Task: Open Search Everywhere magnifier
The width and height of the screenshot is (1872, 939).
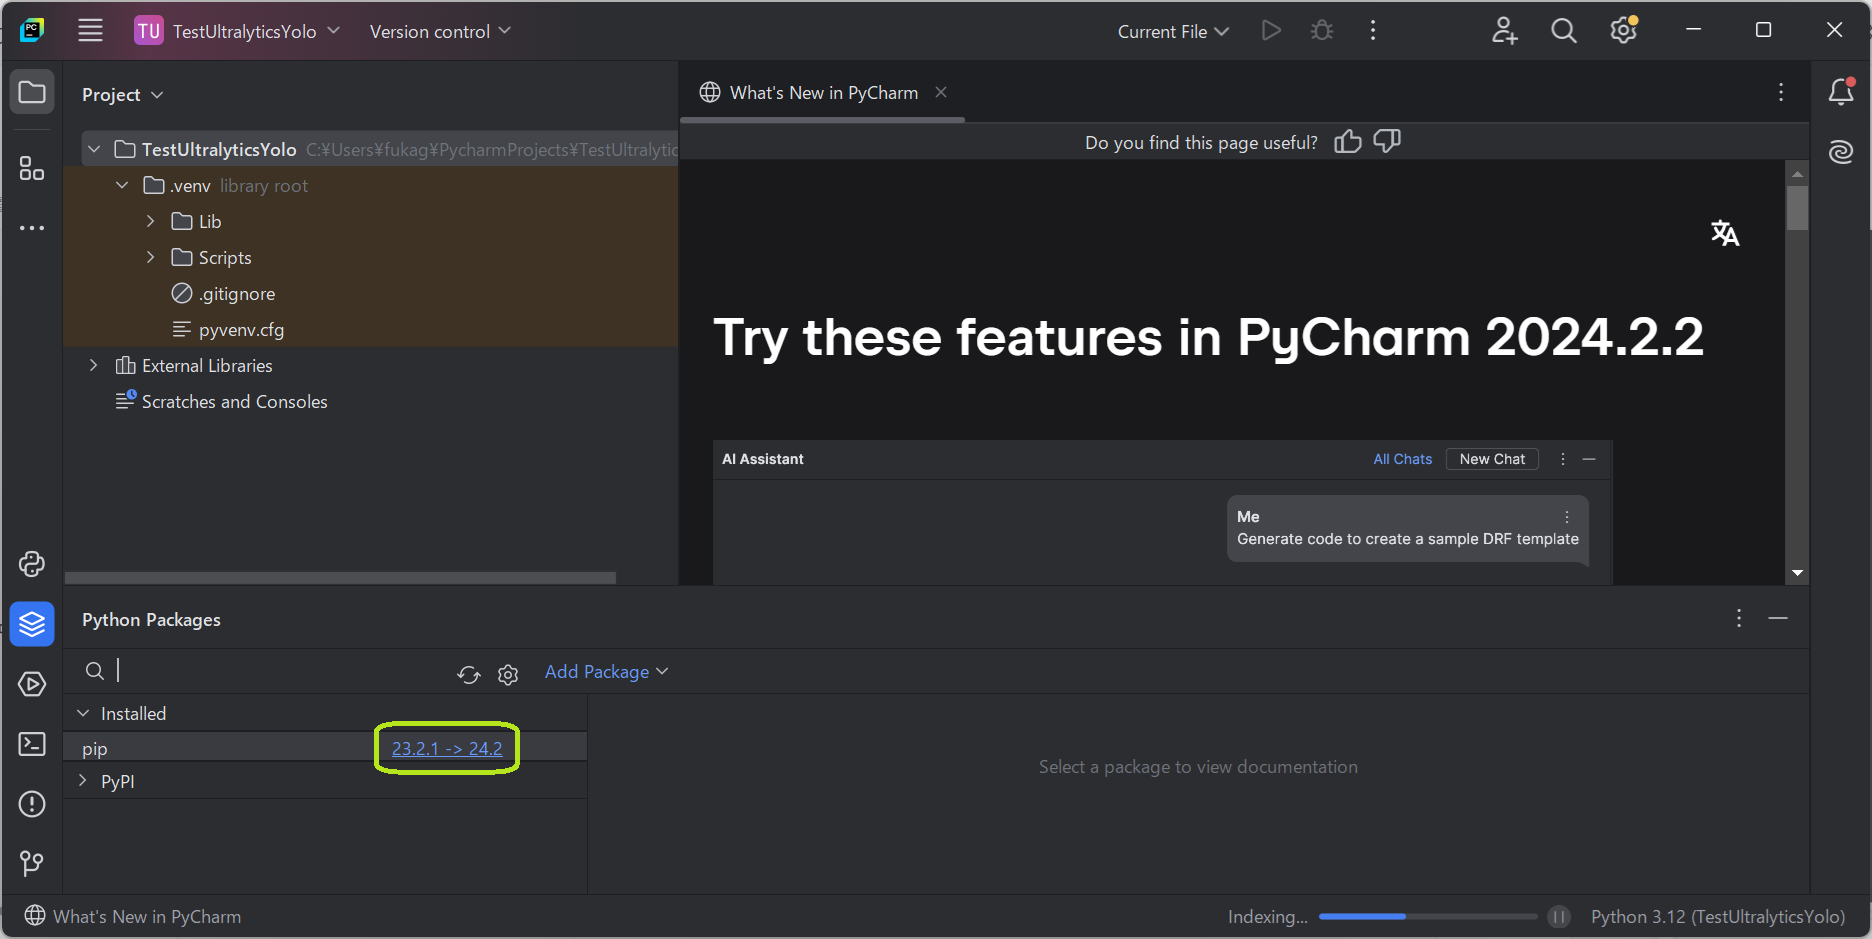Action: coord(1564,31)
